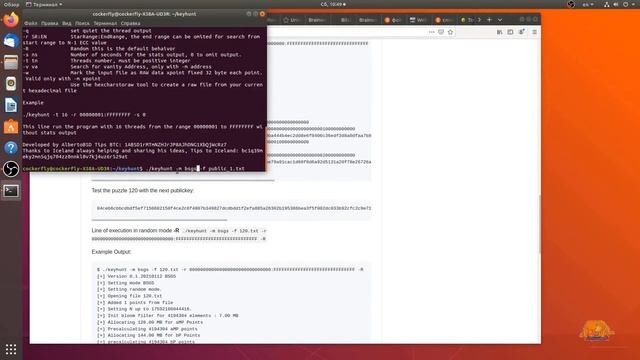Launch Thunderbird mail from the dock
Image resolution: width=640 pixels, height=360 pixels.
point(11,41)
